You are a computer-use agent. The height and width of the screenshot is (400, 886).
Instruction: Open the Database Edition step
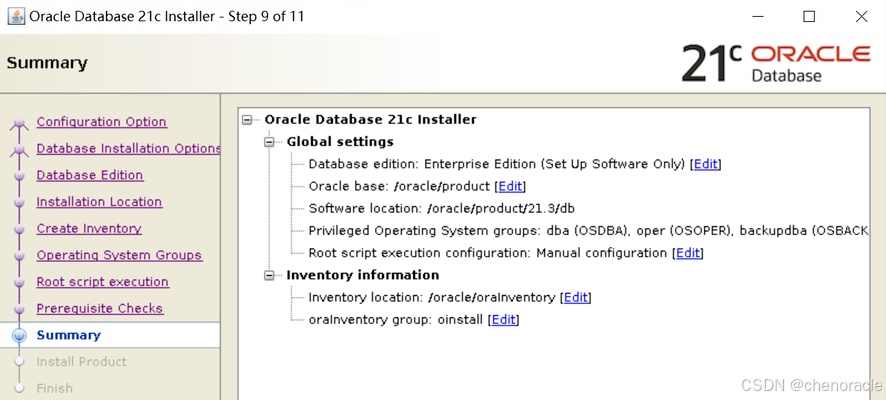click(x=90, y=175)
